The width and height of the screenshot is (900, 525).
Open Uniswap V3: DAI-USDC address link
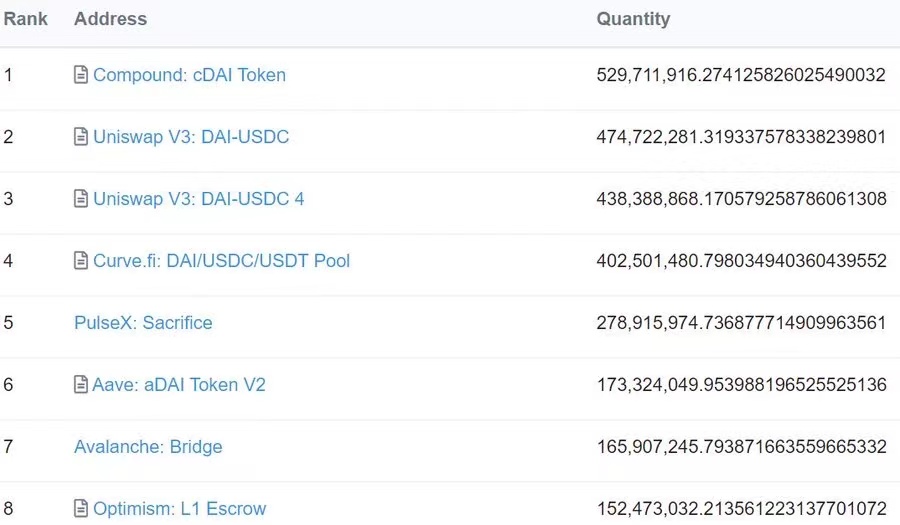pos(191,137)
